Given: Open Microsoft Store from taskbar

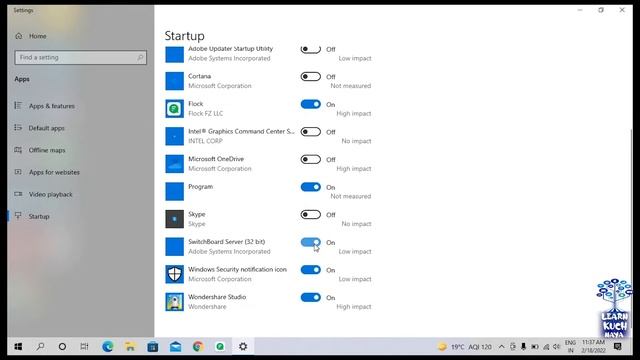Looking at the screenshot, I should point(153,347).
